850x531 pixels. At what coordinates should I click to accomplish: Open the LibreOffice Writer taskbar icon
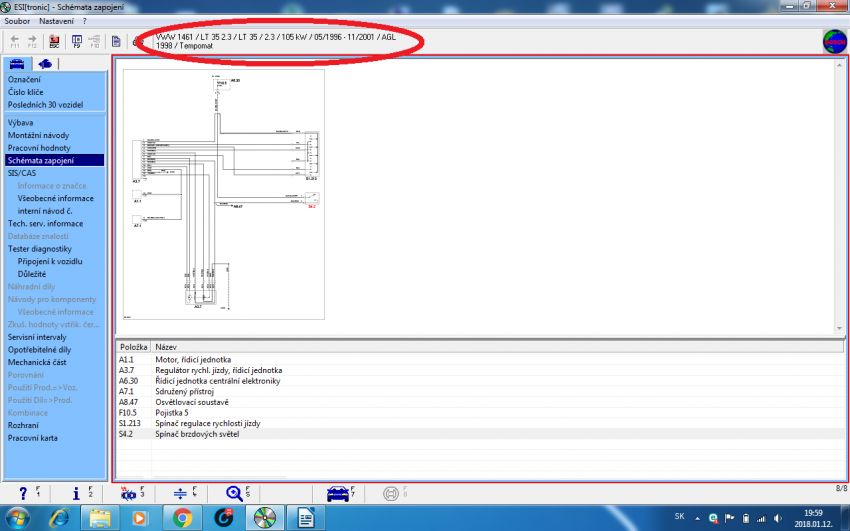(306, 518)
